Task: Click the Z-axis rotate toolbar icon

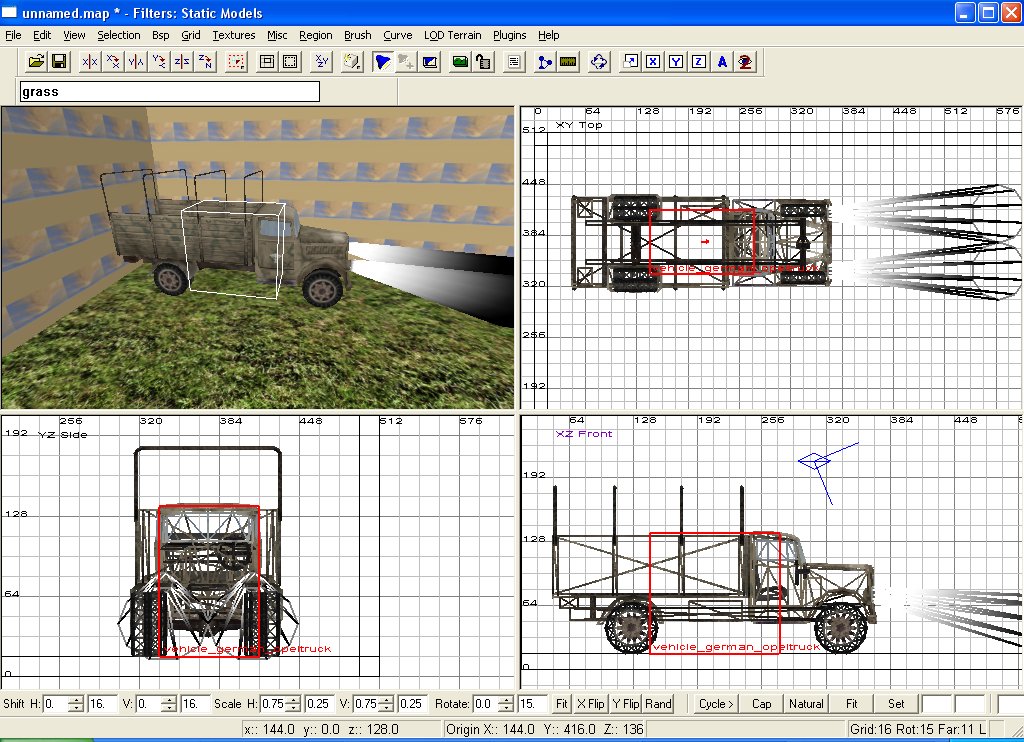Action: (205, 62)
